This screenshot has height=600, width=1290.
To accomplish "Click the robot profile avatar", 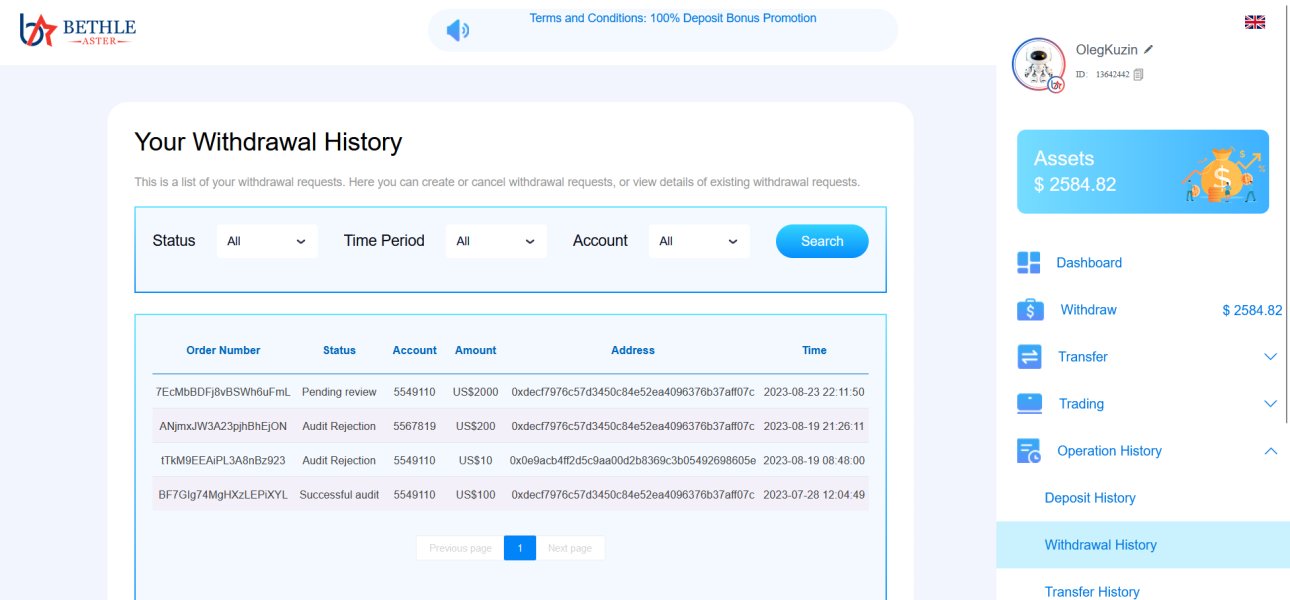I will (x=1038, y=65).
